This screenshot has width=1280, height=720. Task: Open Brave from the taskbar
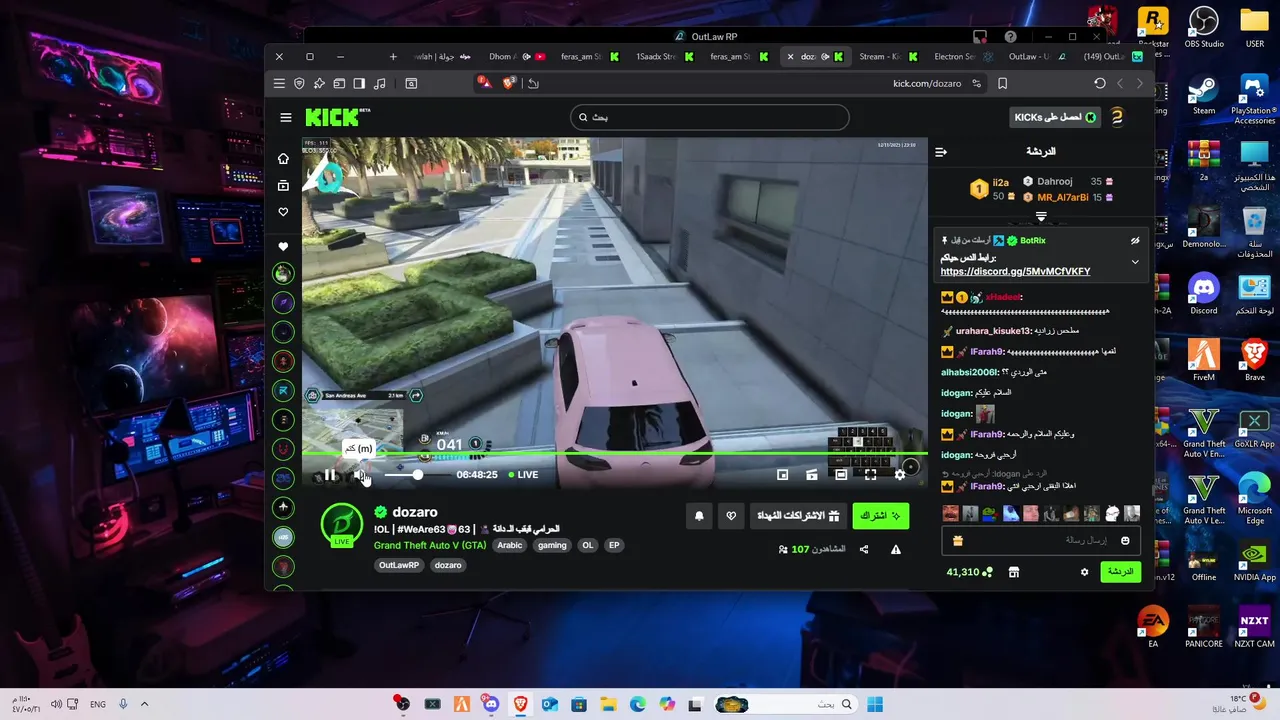(520, 705)
